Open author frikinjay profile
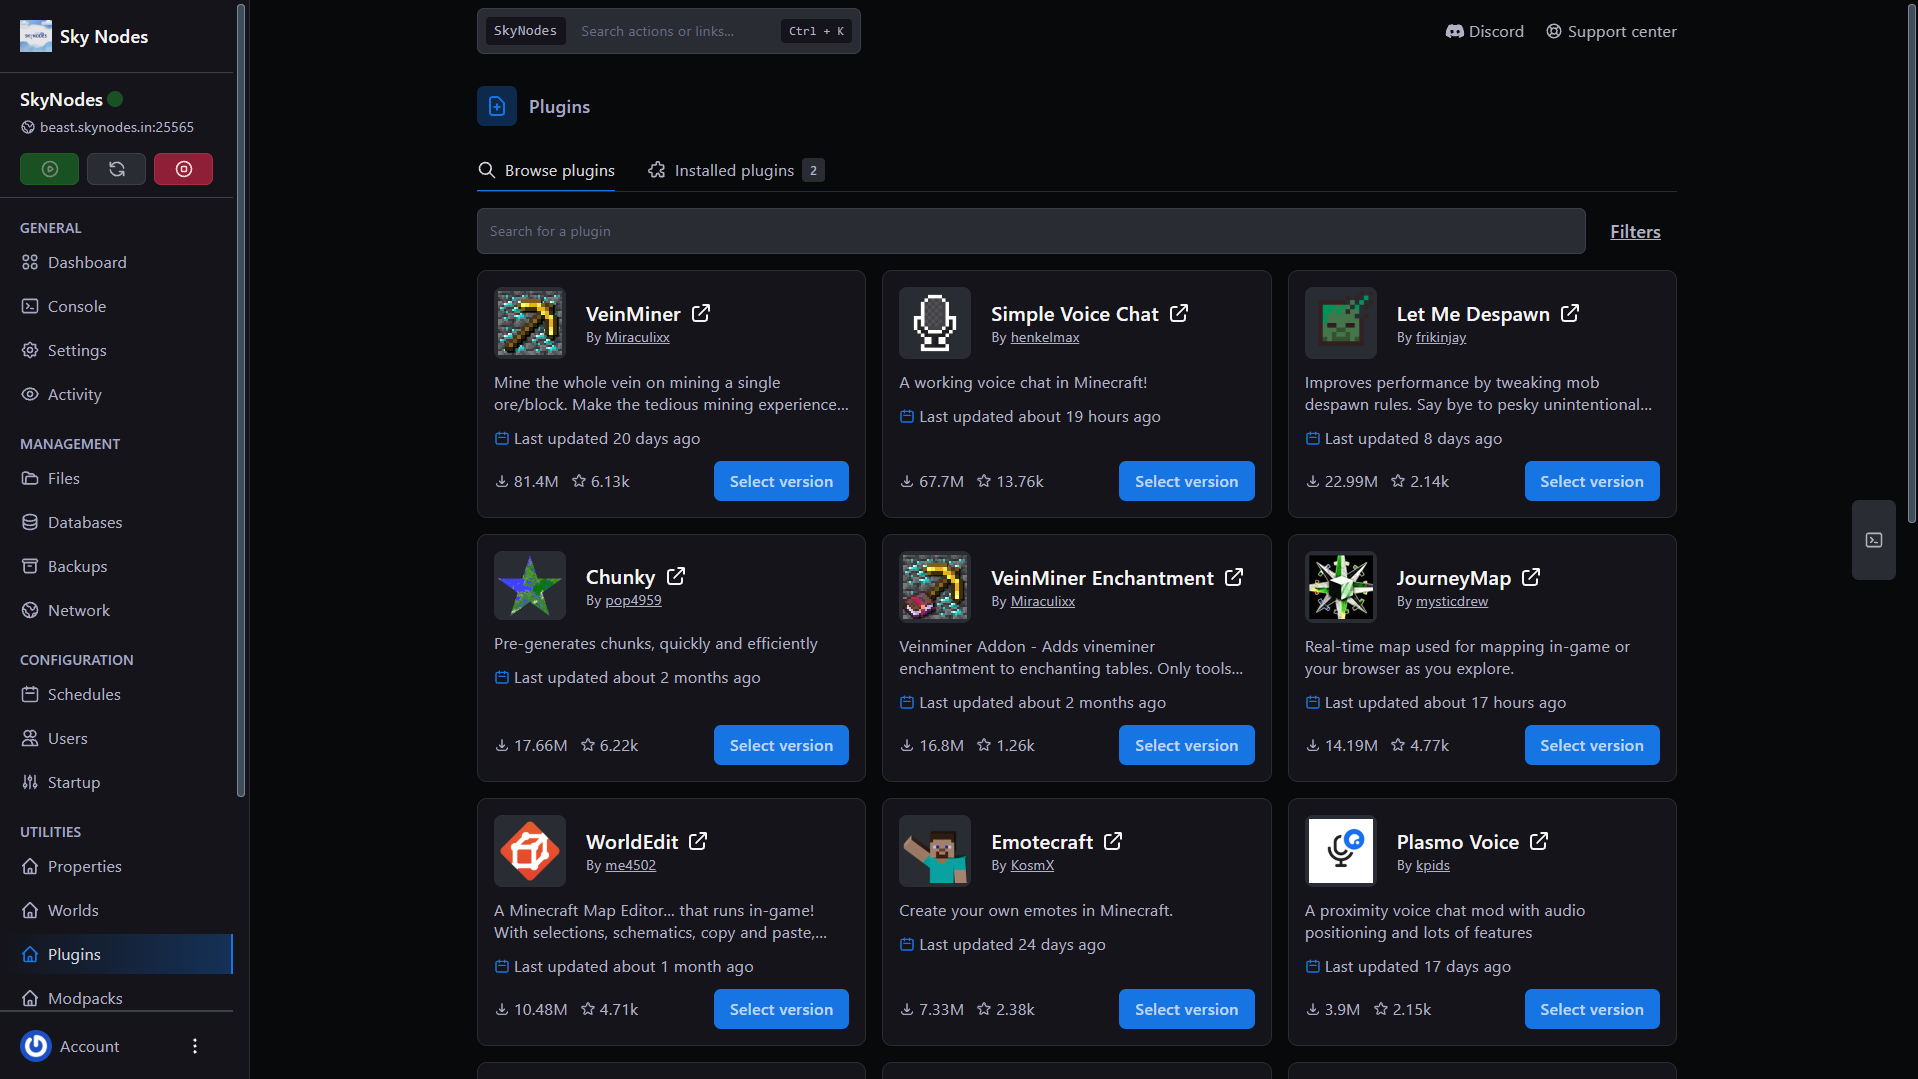 coord(1441,337)
